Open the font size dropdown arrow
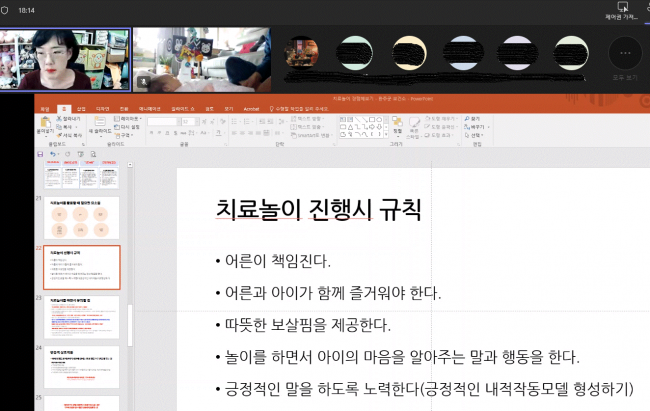650x411 pixels. [197, 122]
